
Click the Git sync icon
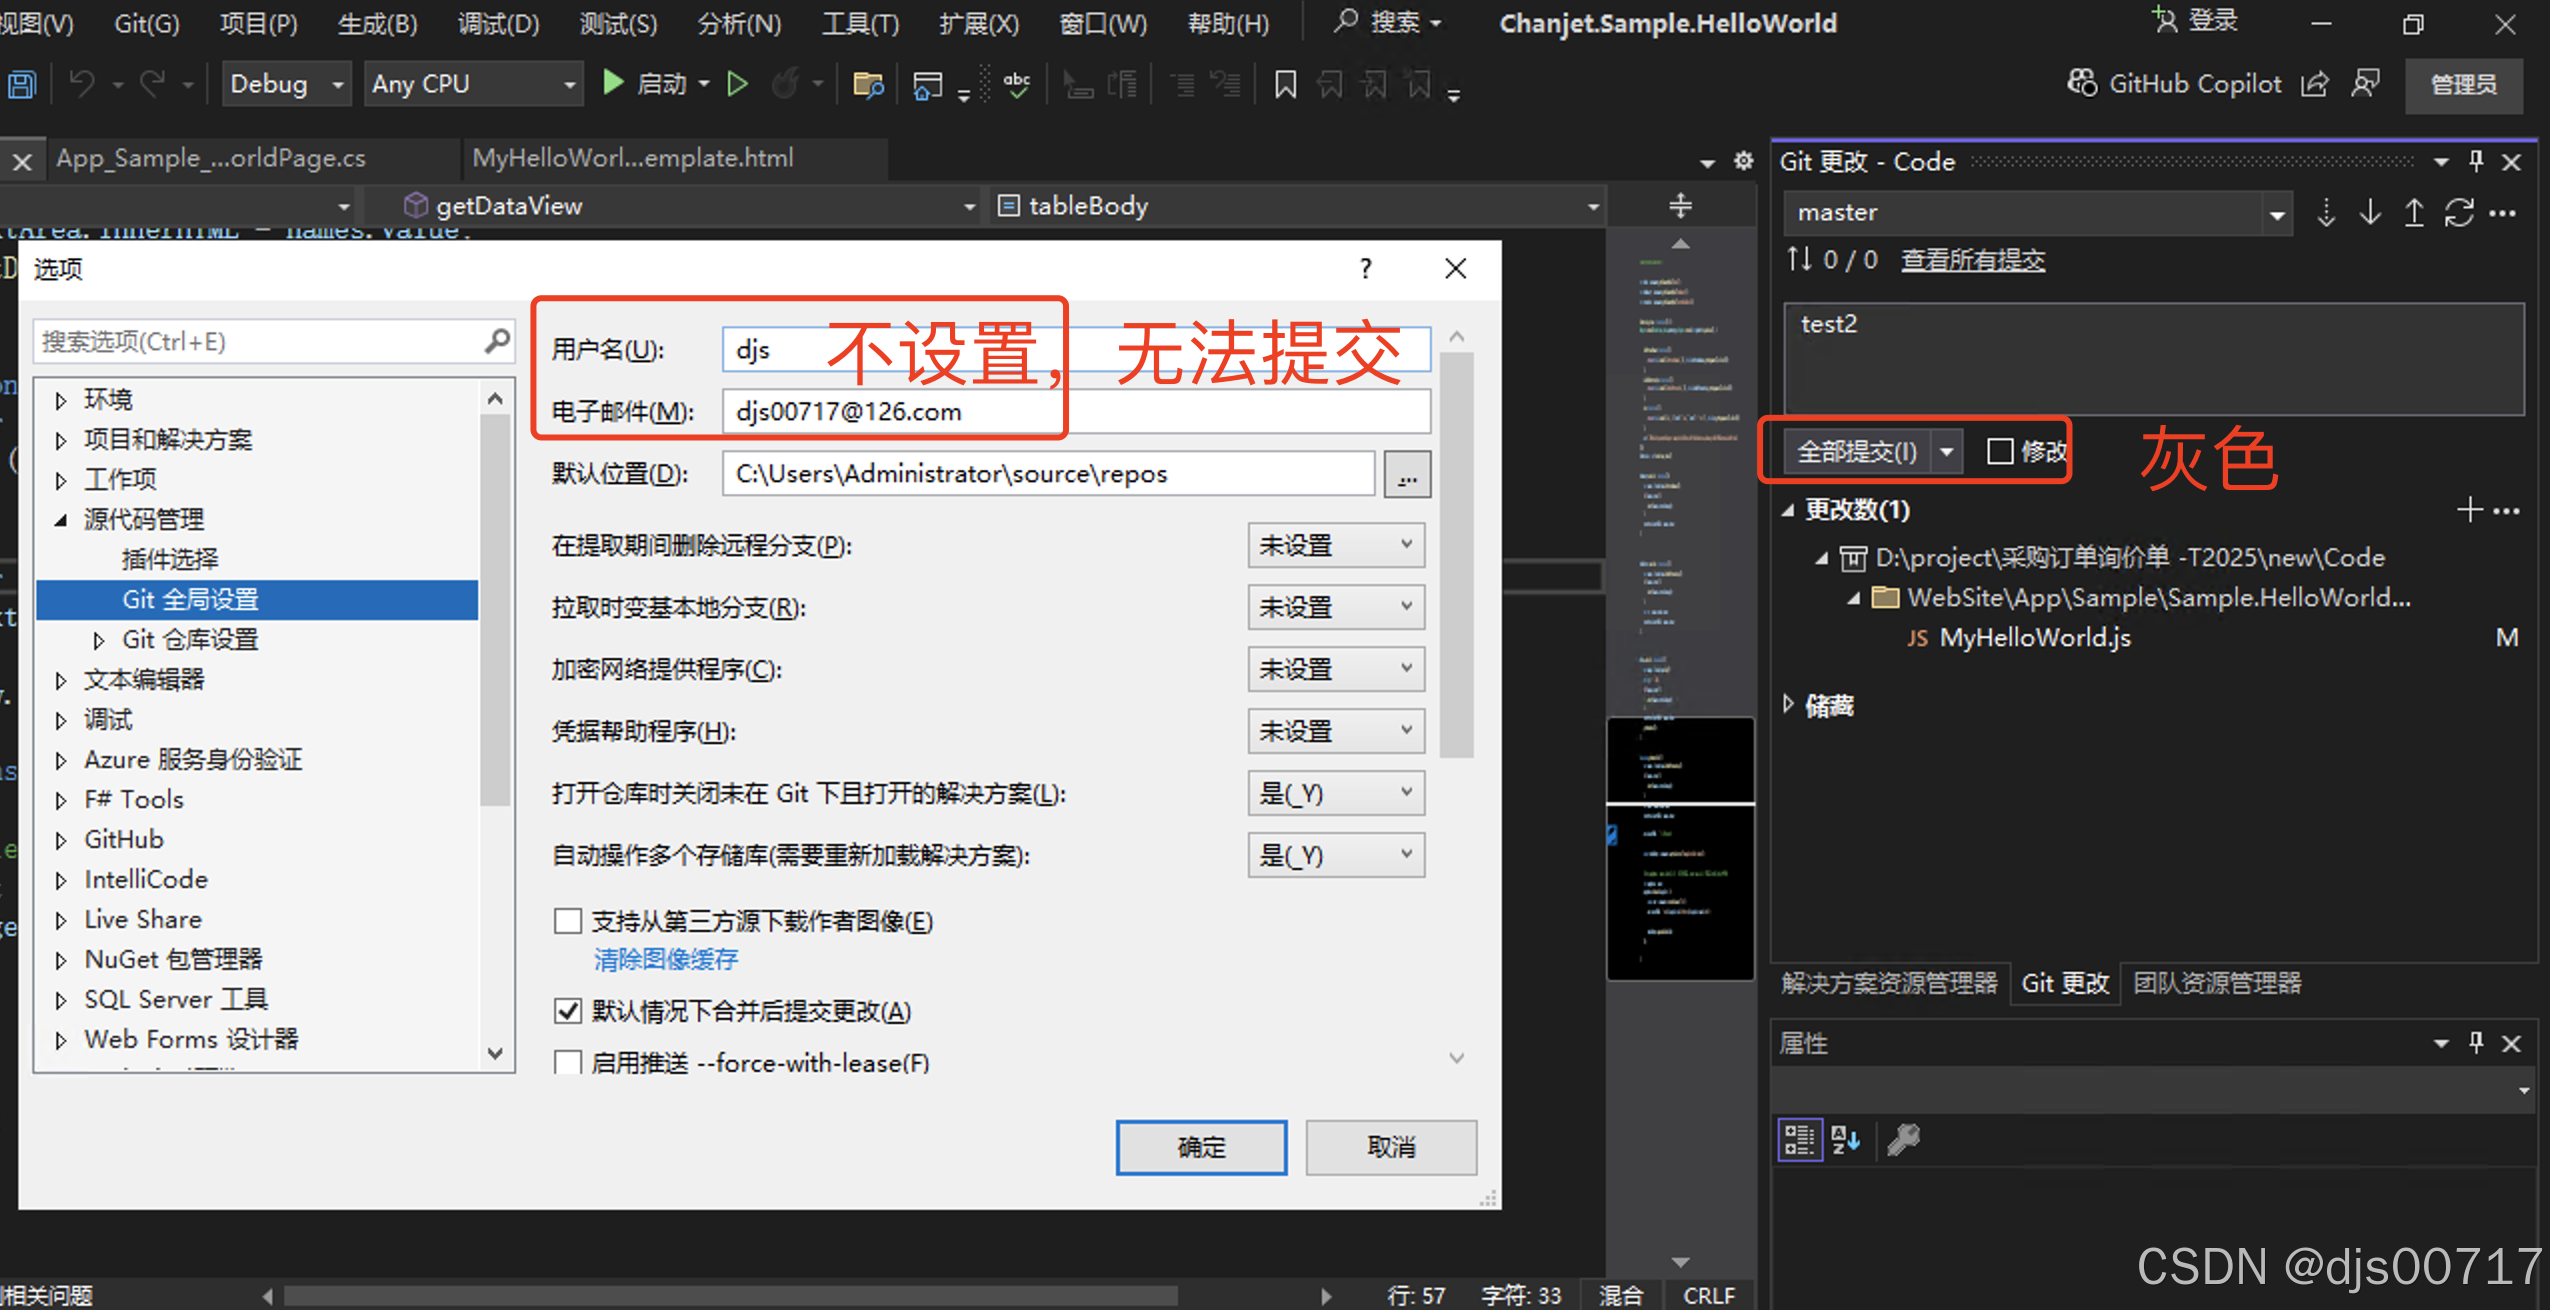[2459, 213]
